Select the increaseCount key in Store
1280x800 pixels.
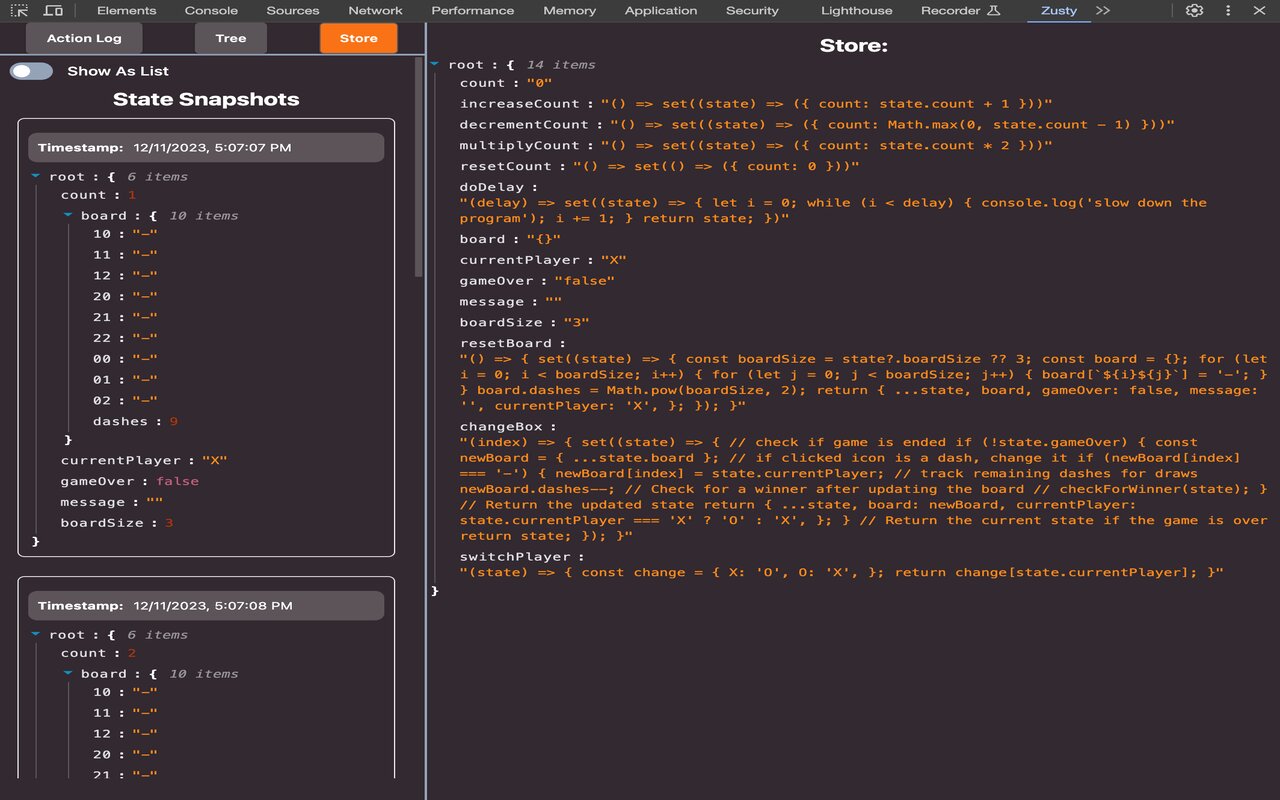(x=519, y=104)
